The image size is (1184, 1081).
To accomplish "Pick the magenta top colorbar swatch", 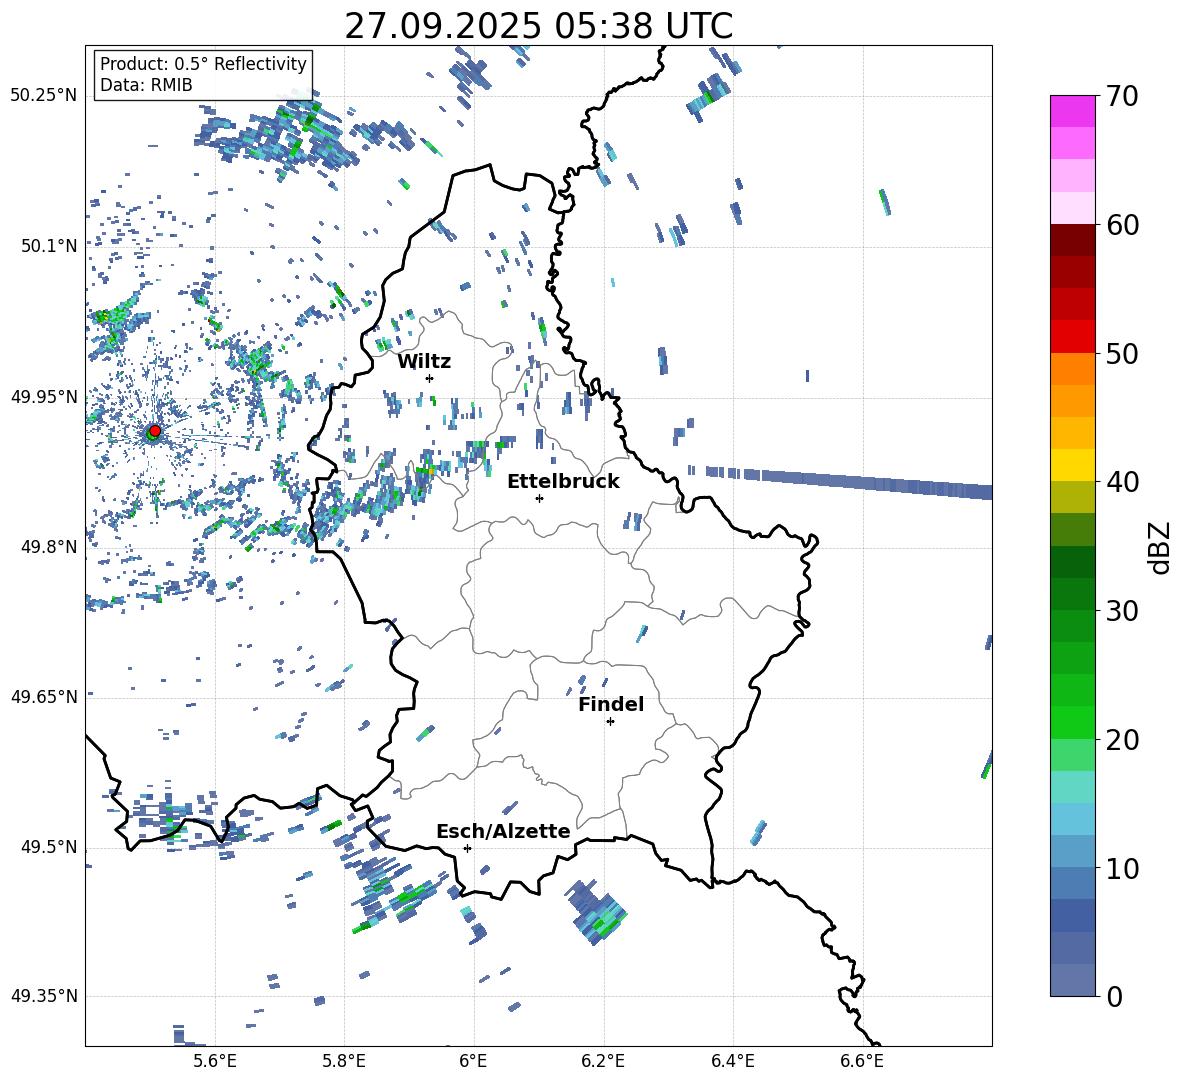I will pyautogui.click(x=1072, y=111).
